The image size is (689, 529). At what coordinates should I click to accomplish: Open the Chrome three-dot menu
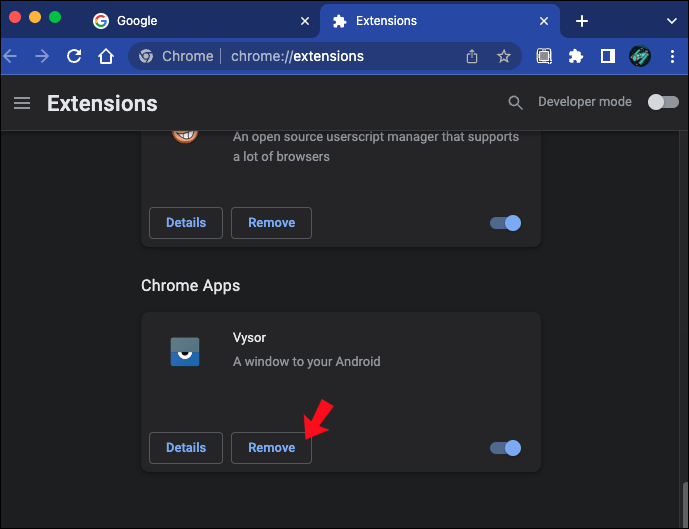click(x=672, y=56)
